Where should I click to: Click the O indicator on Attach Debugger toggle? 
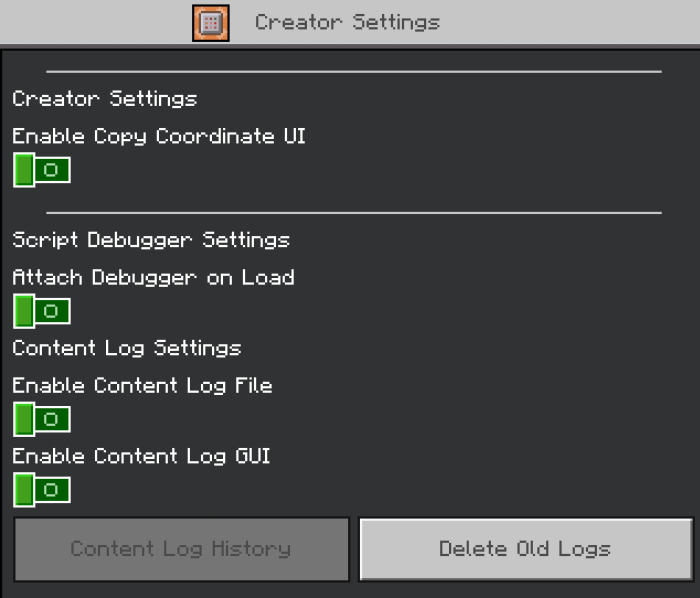(52, 311)
